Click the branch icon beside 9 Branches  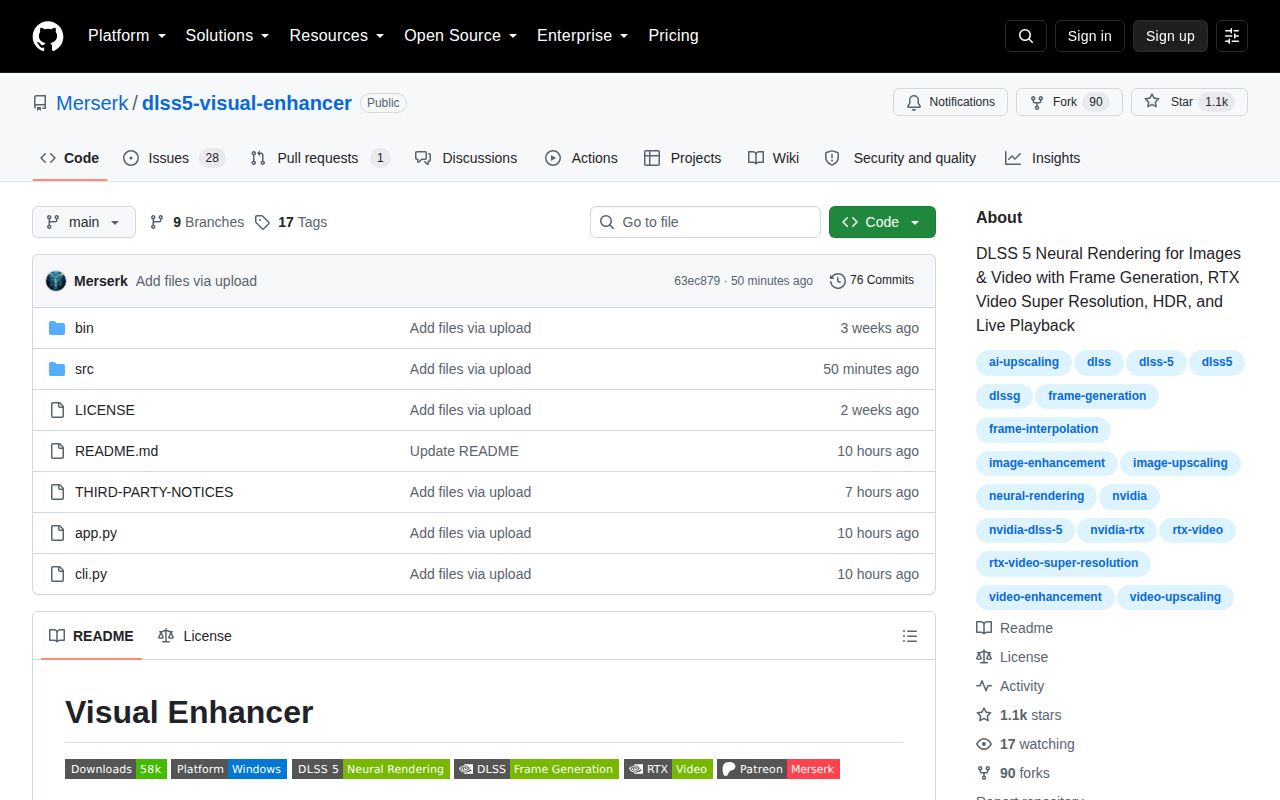(x=157, y=222)
